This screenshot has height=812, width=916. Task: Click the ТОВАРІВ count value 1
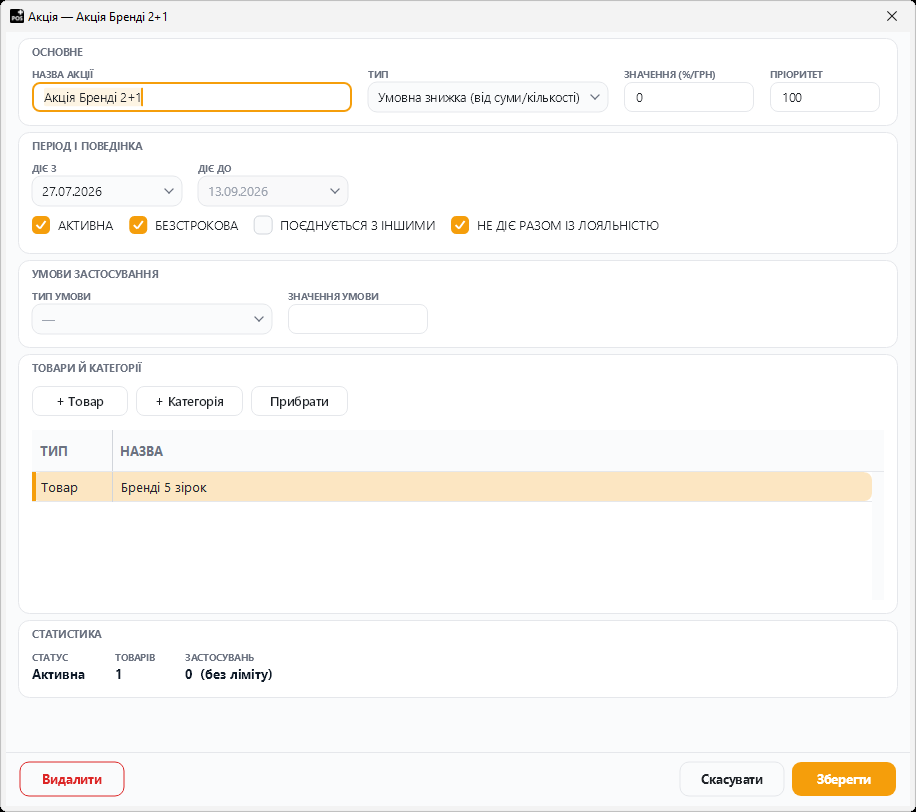click(119, 675)
